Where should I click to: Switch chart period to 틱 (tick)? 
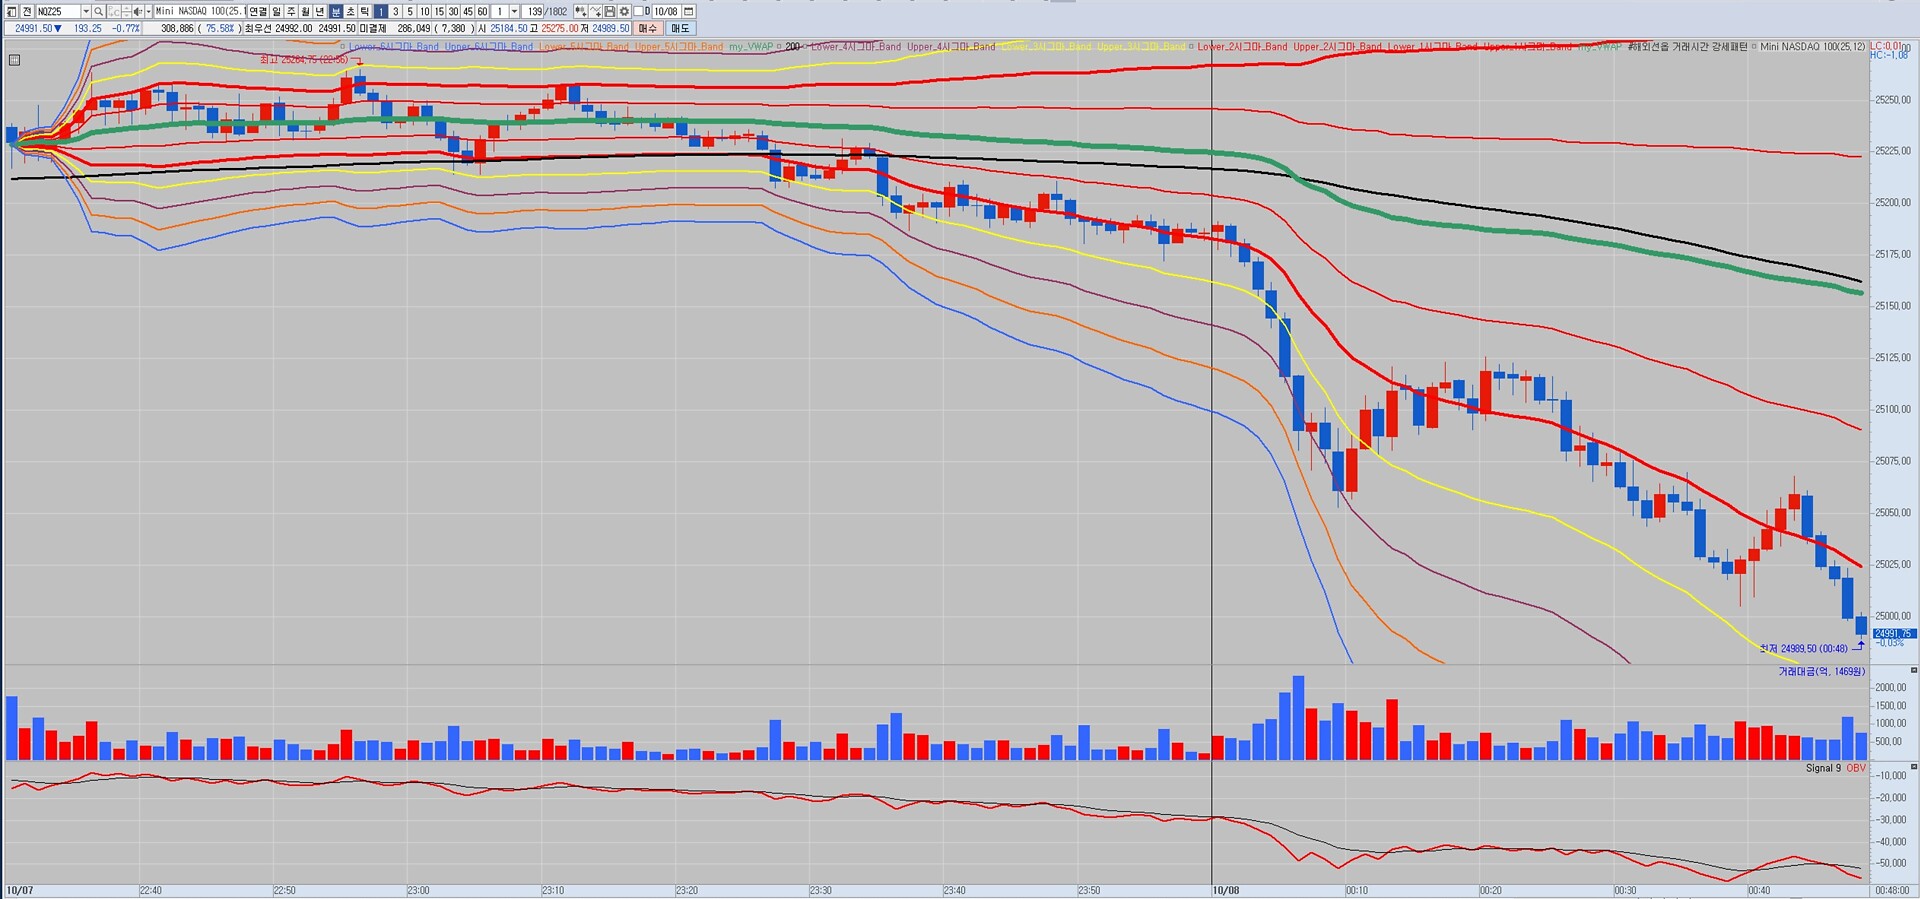point(365,11)
